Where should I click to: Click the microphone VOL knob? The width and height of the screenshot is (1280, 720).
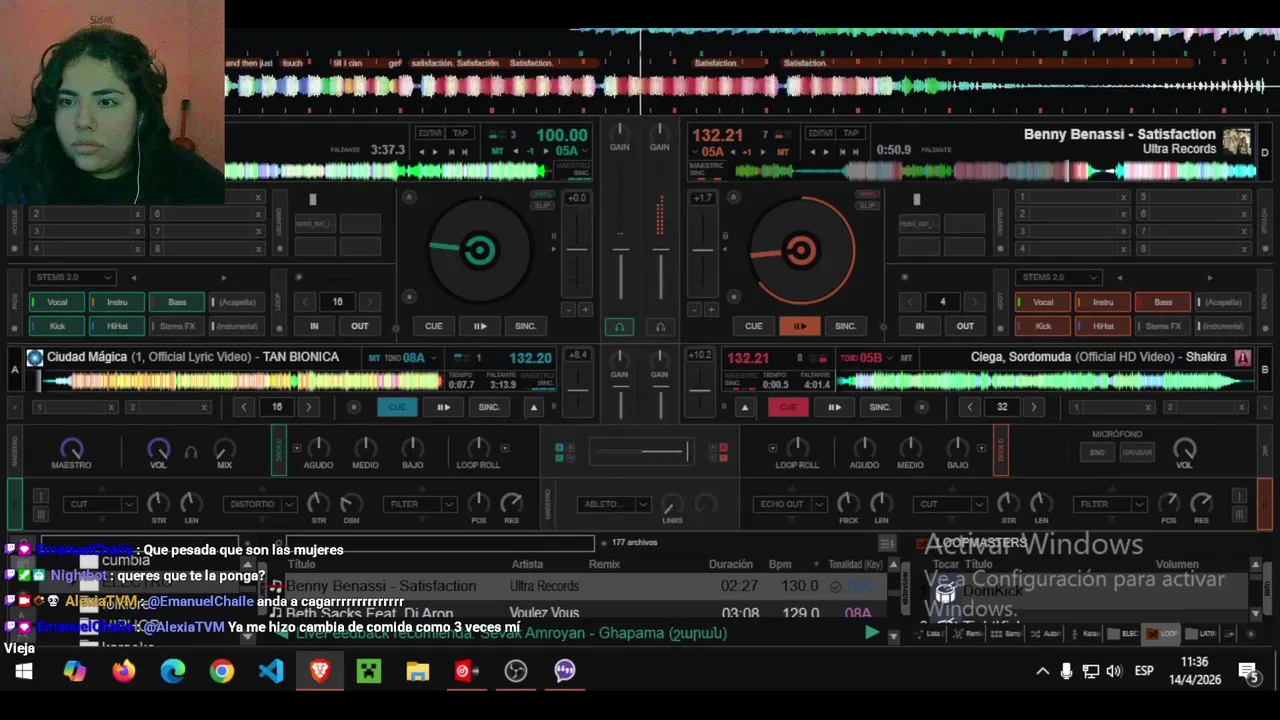click(1185, 448)
